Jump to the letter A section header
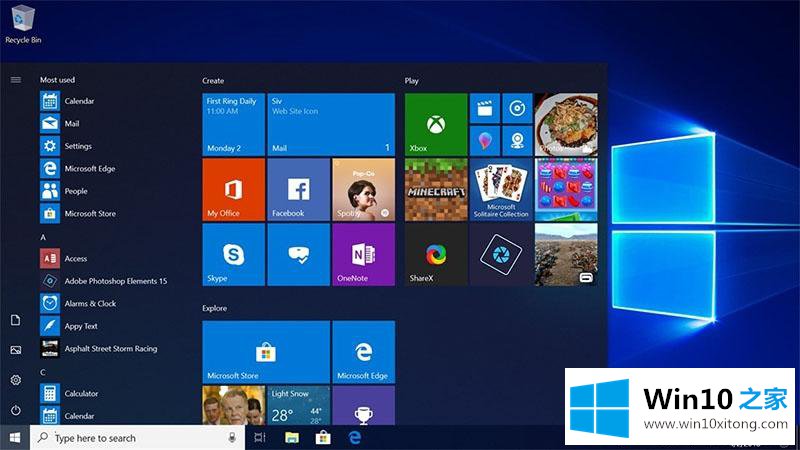 (x=43, y=237)
